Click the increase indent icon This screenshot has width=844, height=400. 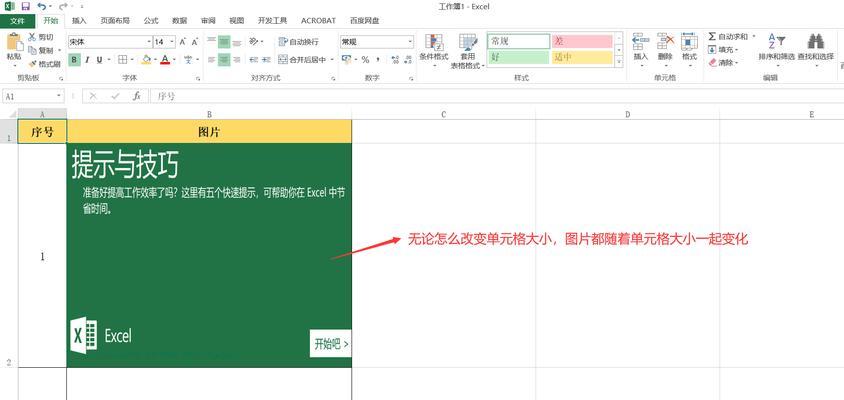(x=266, y=59)
